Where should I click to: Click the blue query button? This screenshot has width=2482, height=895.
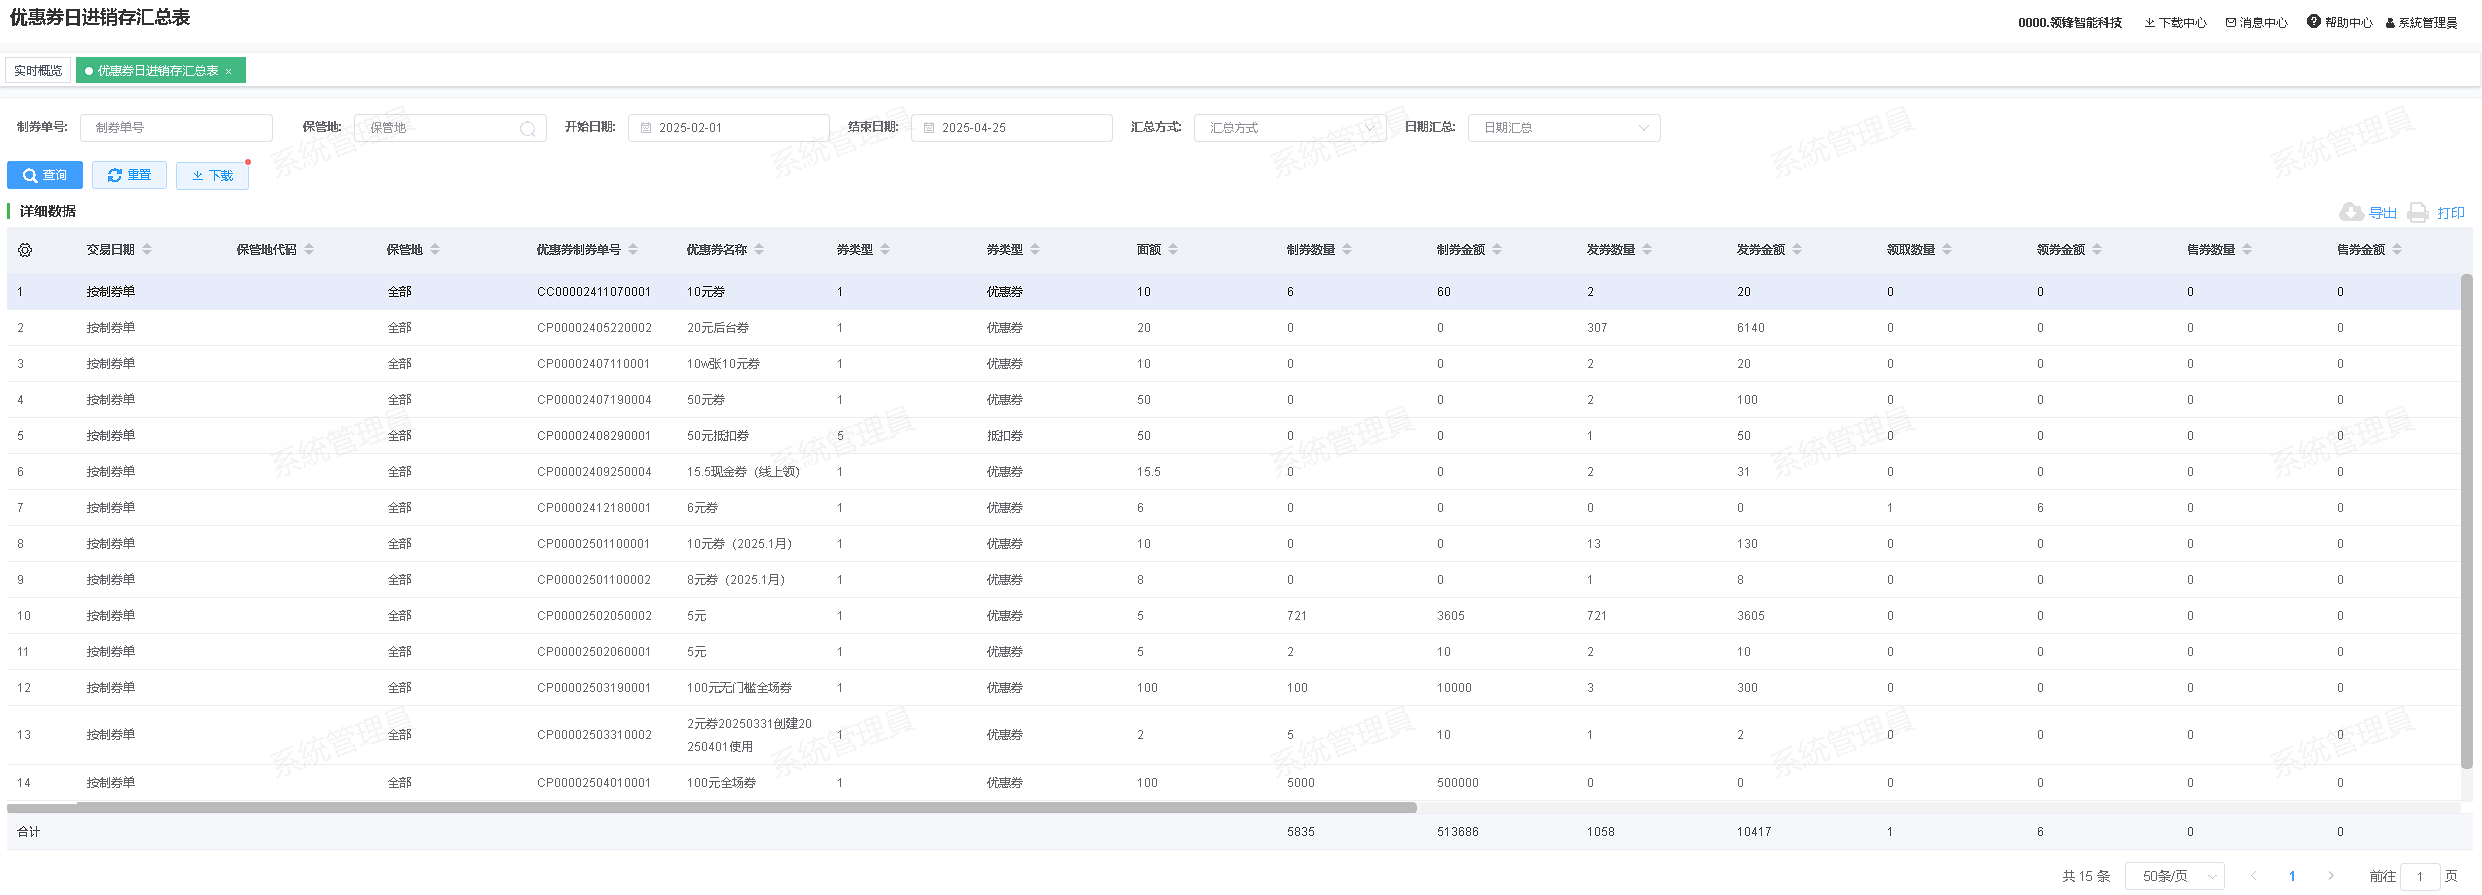coord(45,175)
